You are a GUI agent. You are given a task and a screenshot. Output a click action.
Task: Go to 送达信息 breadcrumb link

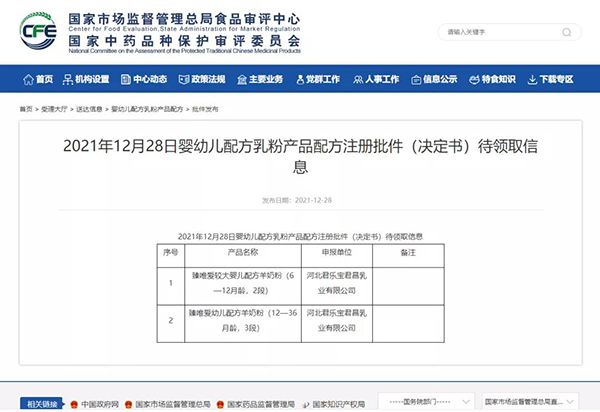point(89,109)
